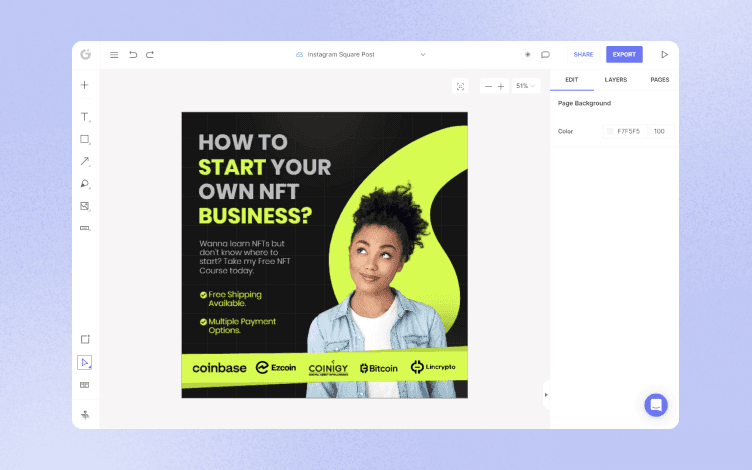Activate the selection cursor tool
Viewport: 752px width, 470px height.
click(84, 363)
